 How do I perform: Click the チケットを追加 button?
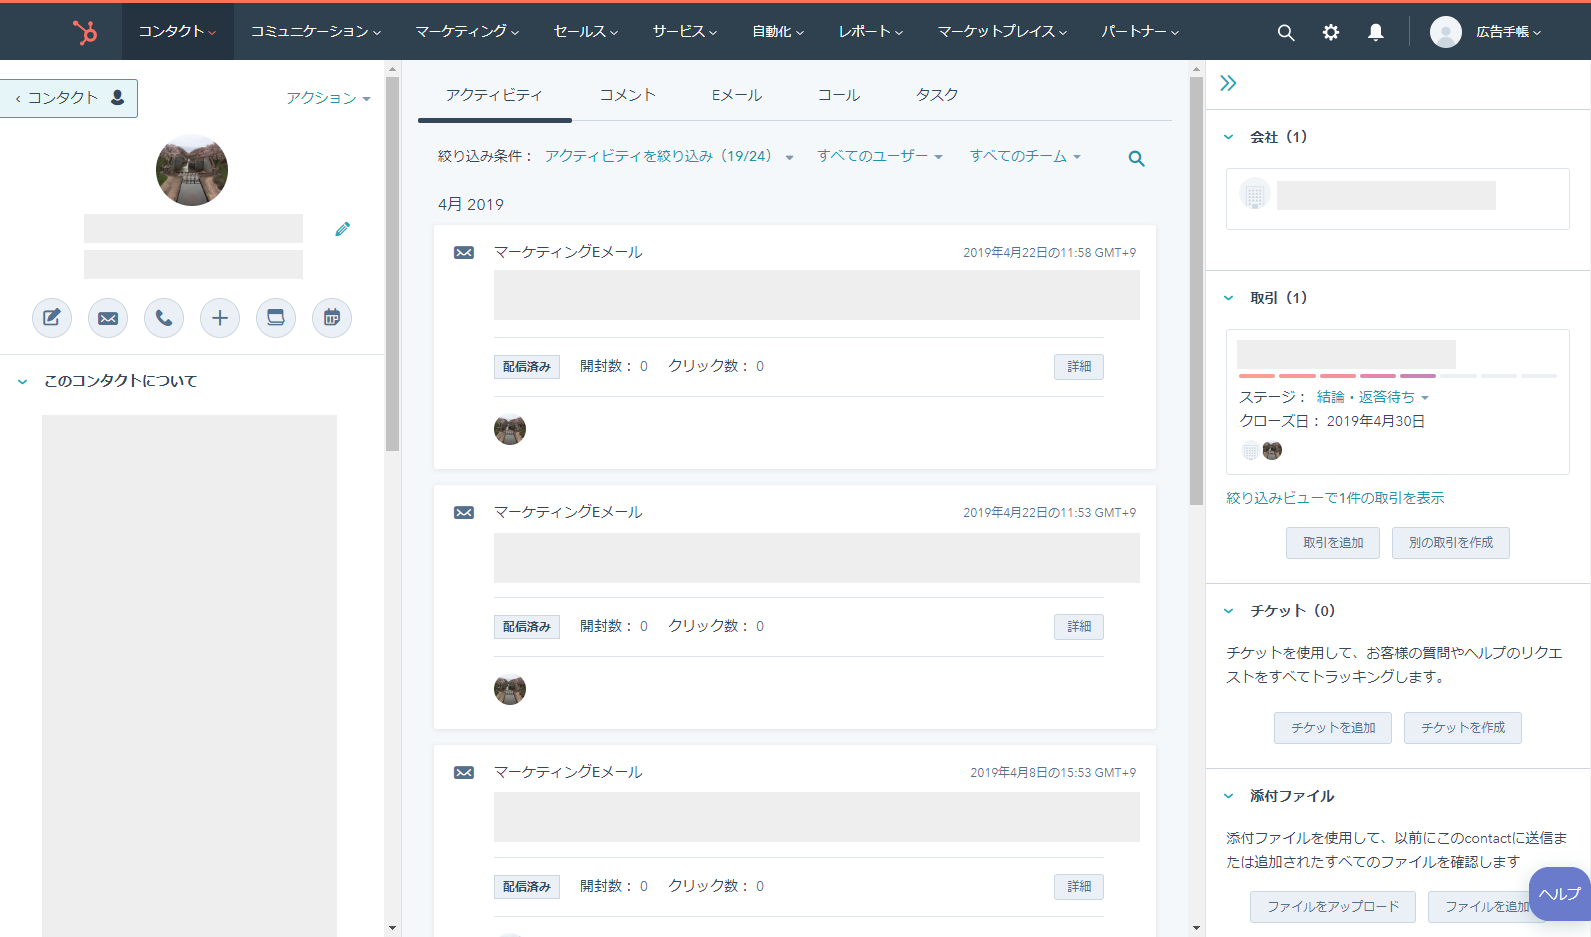pos(1333,728)
